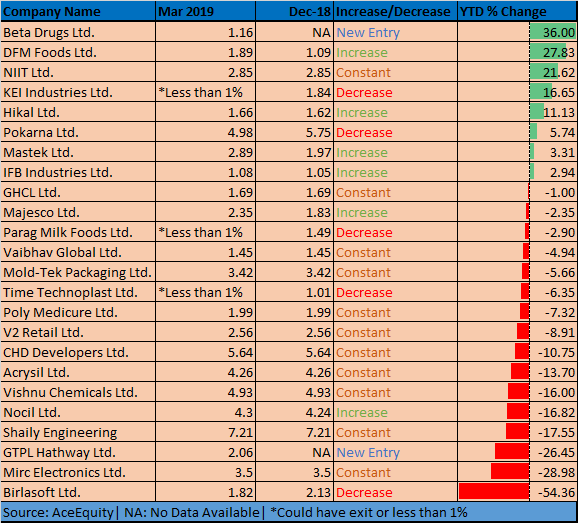Screen dimensions: 583x523
Task: Click the Increase status for Majesco
Action: pyautogui.click(x=362, y=213)
